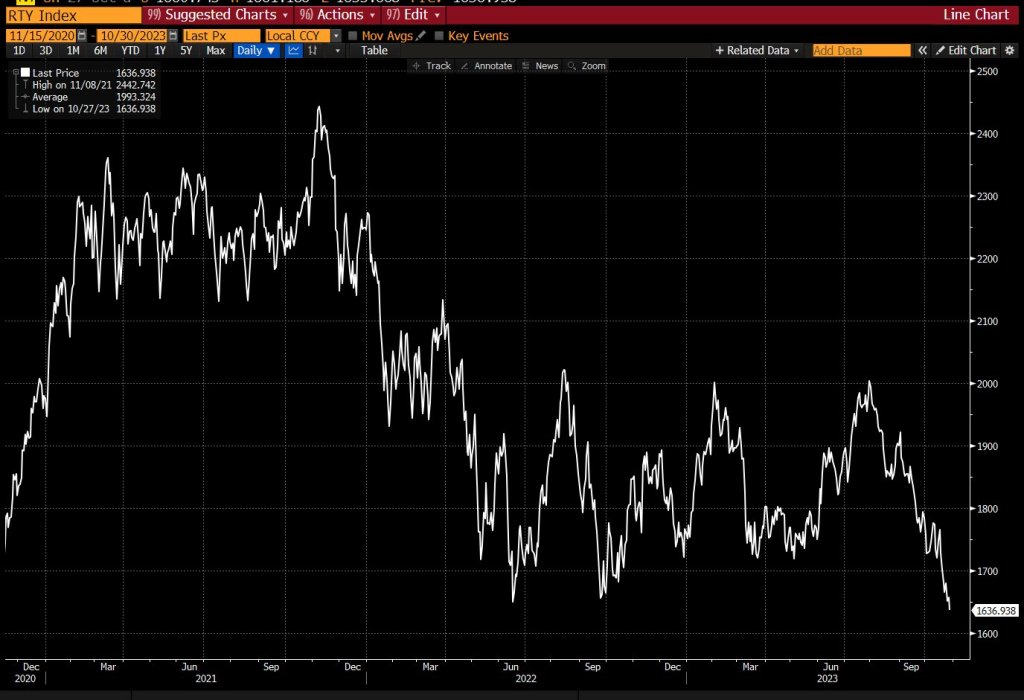
Task: Open end date calendar picker
Action: coord(173,36)
